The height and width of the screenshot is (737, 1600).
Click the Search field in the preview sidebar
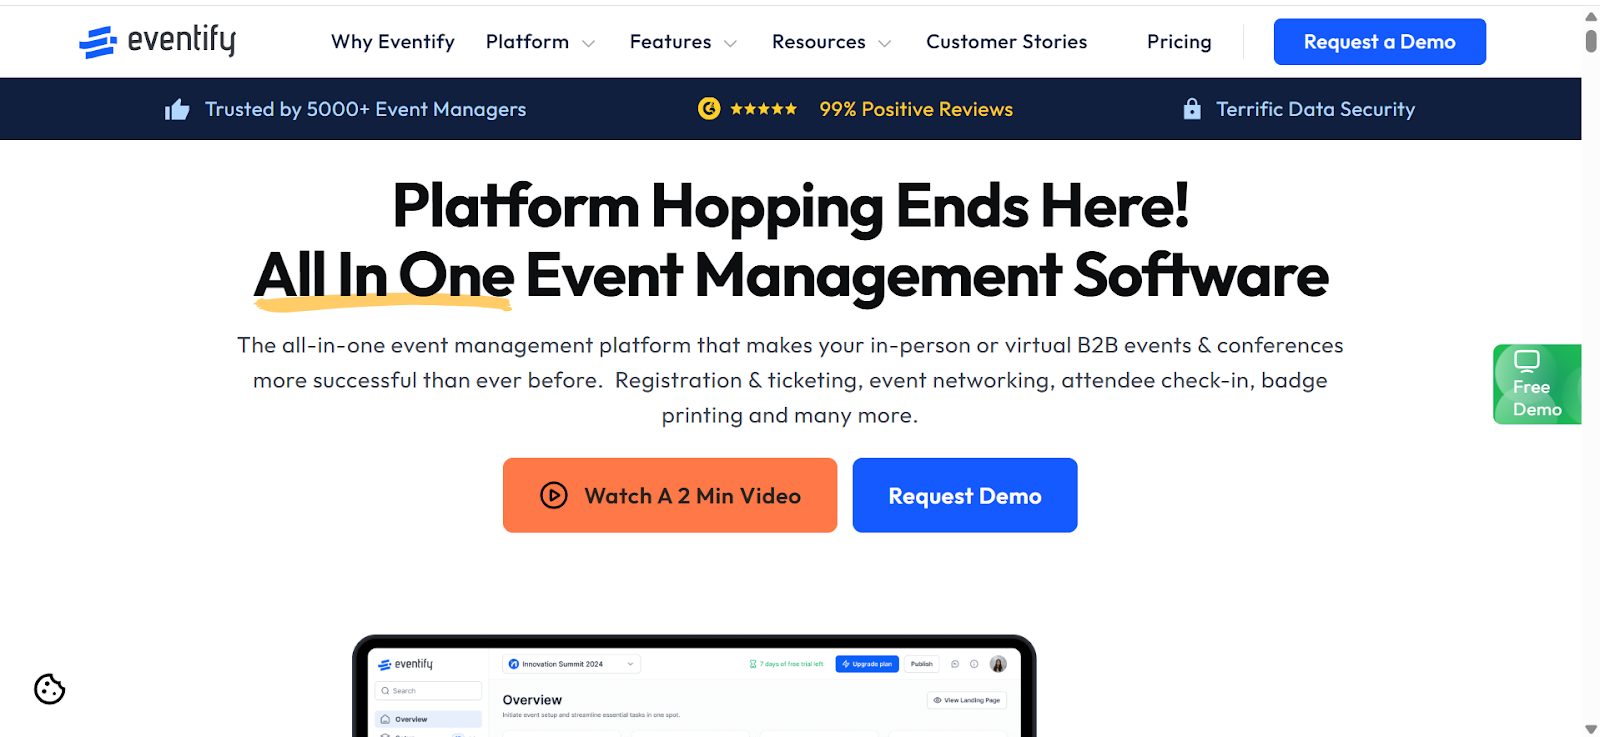click(x=428, y=691)
